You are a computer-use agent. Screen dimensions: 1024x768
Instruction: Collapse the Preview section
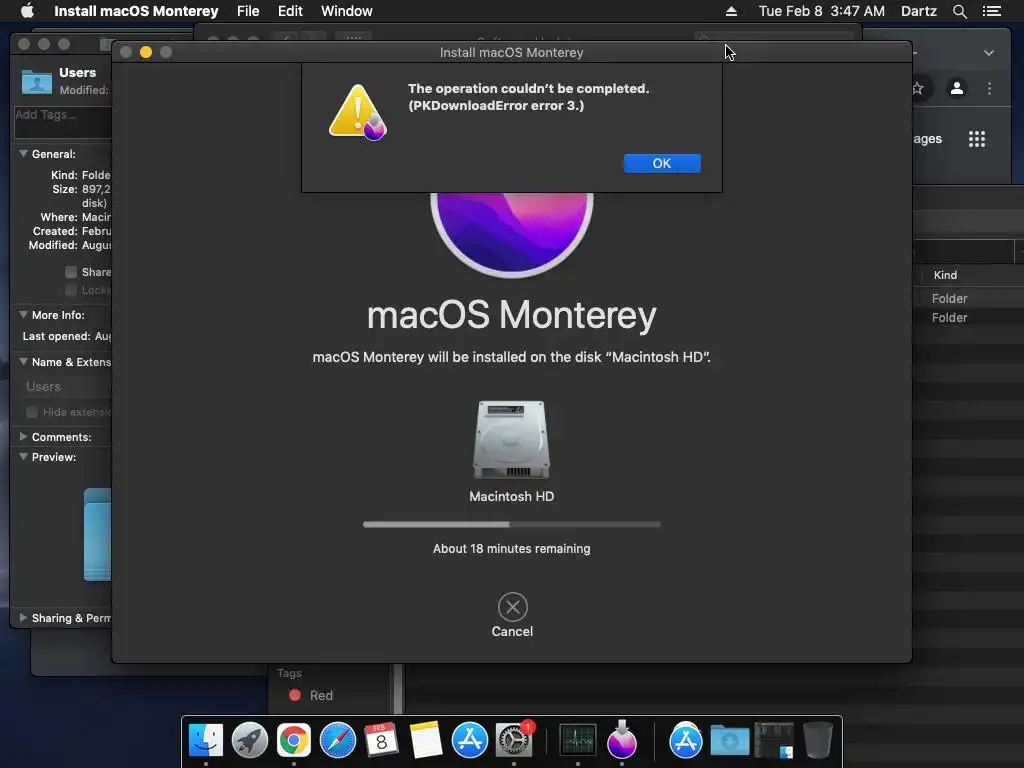point(24,457)
